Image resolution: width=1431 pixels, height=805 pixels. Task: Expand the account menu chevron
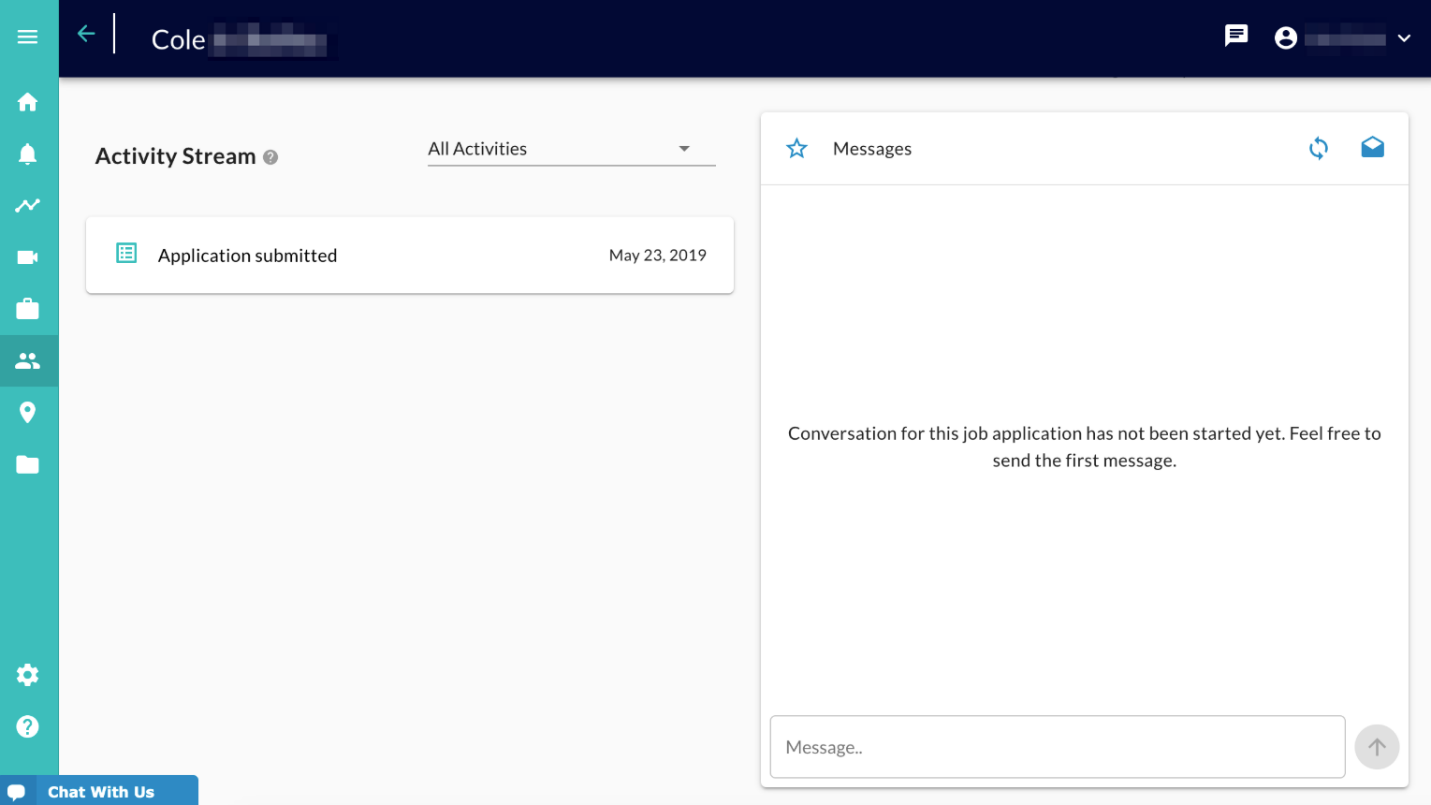click(x=1404, y=39)
